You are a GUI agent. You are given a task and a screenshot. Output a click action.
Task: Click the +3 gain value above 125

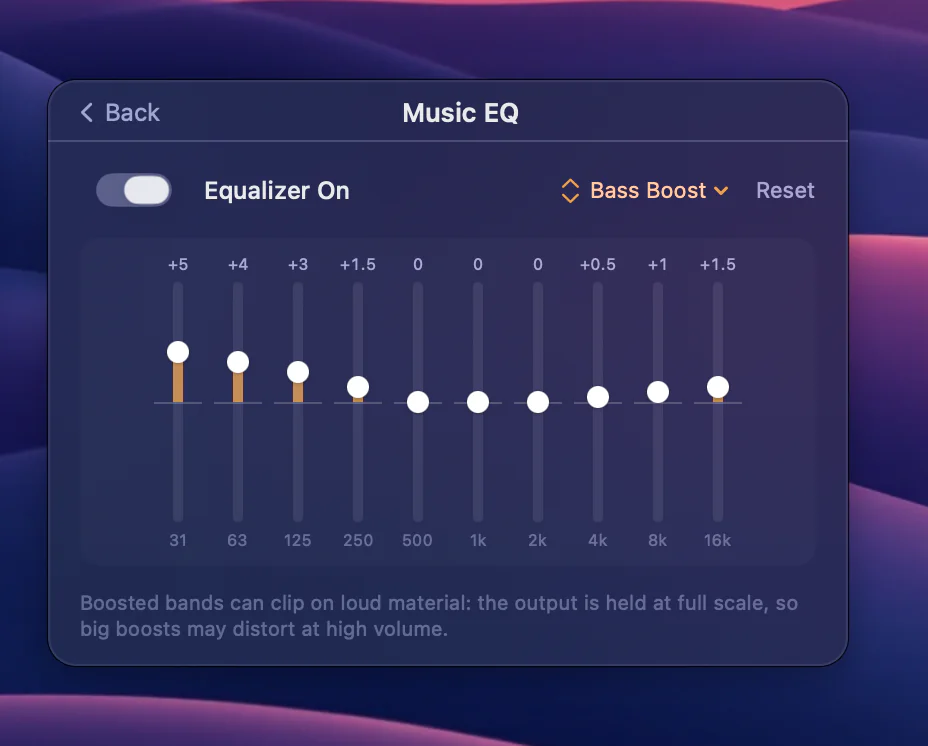(298, 264)
